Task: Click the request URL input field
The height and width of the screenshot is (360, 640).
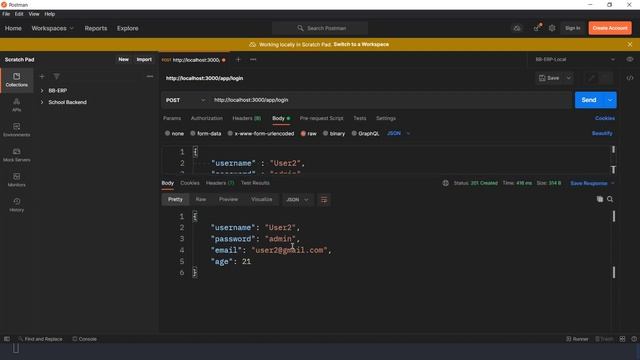Action: coord(390,100)
